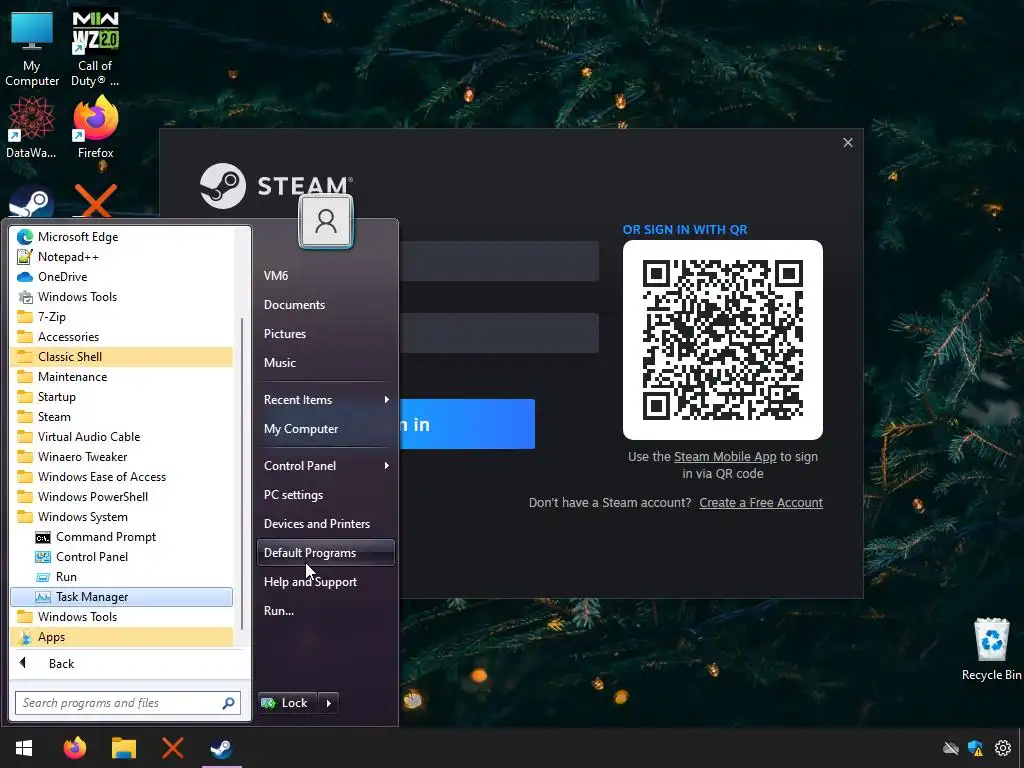
Task: Launch Firefox from desktop shortcut
Action: (x=95, y=127)
